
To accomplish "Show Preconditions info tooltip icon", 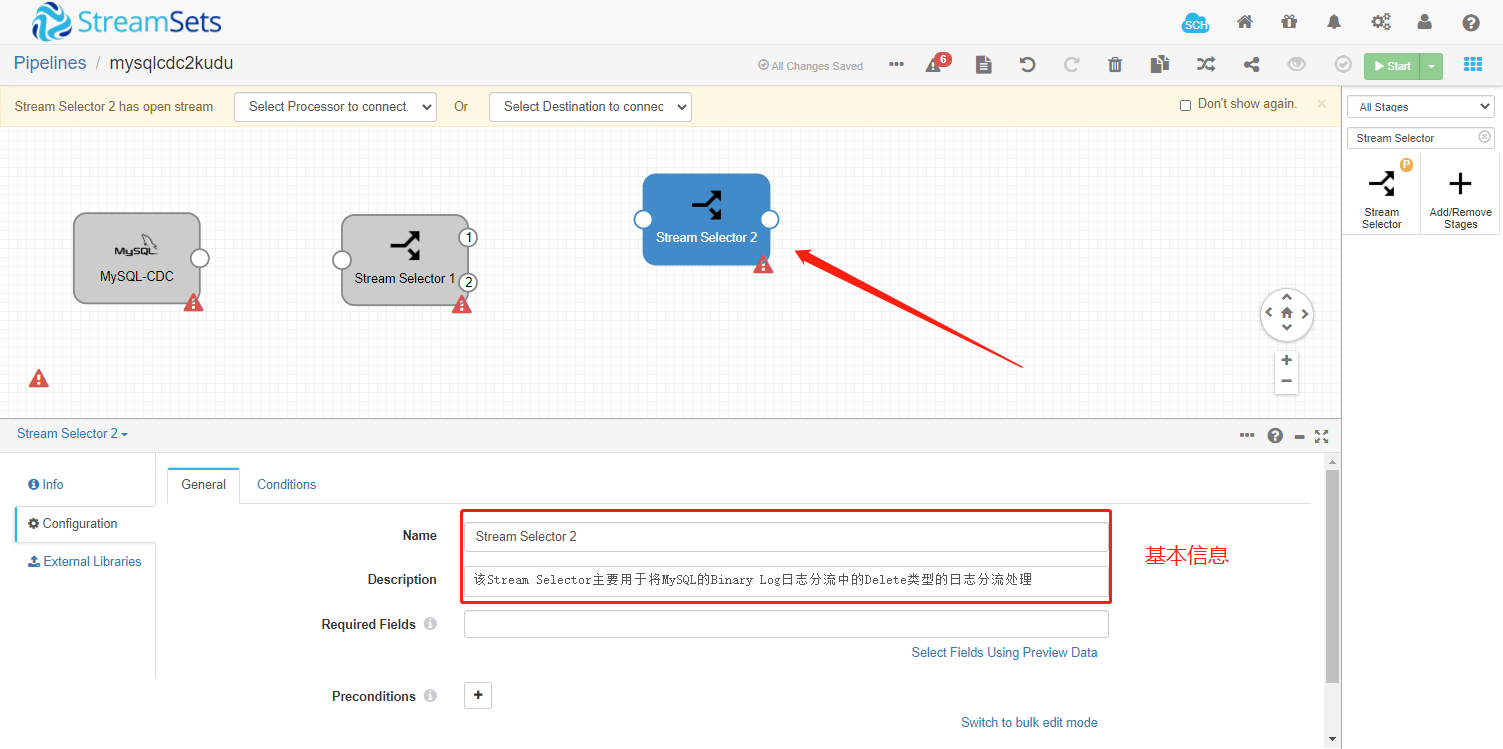I will click(430, 696).
